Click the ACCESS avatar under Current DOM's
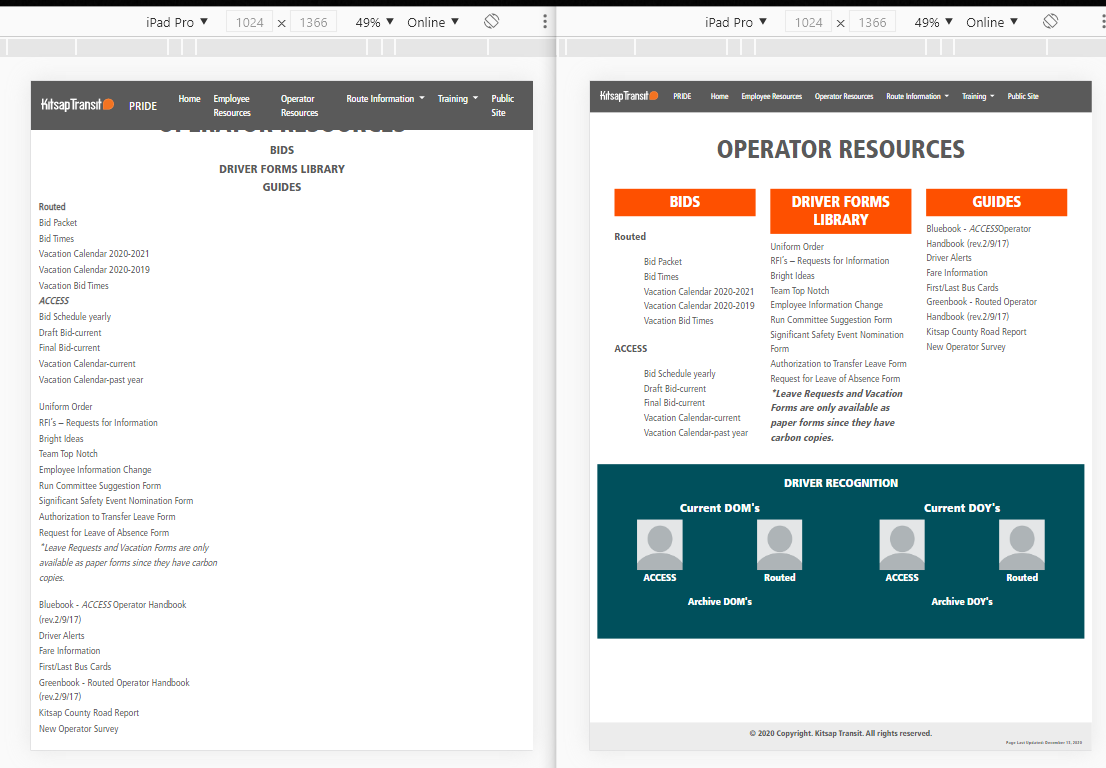This screenshot has height=768, width=1106. [660, 545]
